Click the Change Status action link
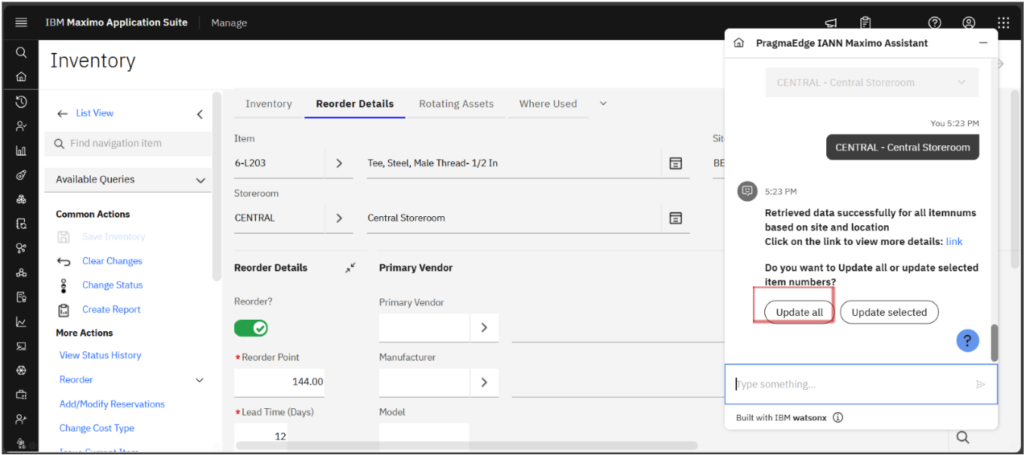The width and height of the screenshot is (1024, 455). pos(112,285)
